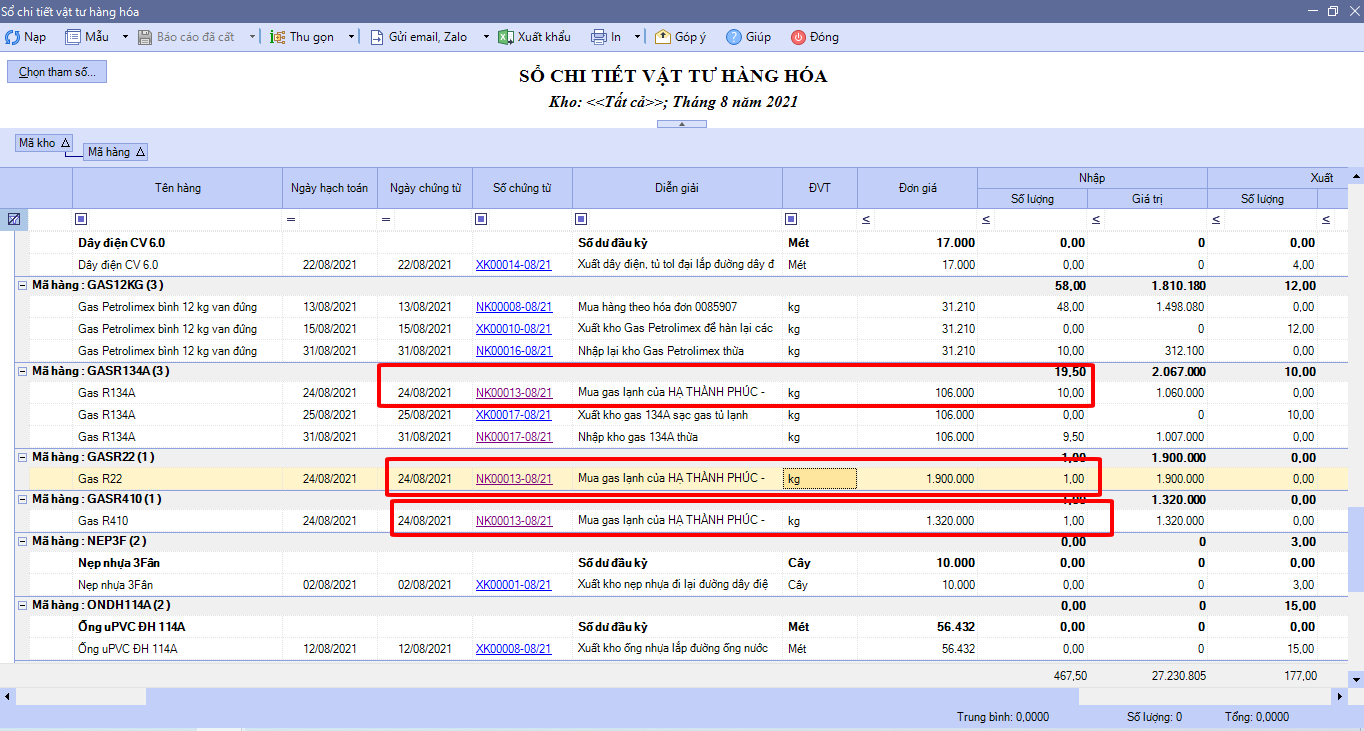The width and height of the screenshot is (1364, 731).
Task: Click the Dây điện CV 6.0 transaction row name
Action: (118, 265)
